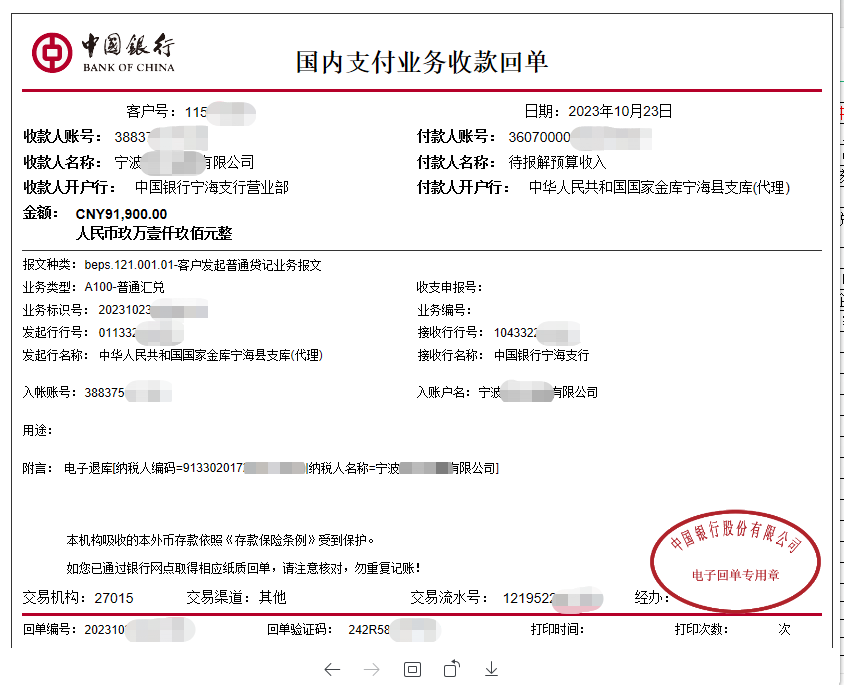Click the 回单编号 label
844x685 pixels.
click(x=50, y=629)
